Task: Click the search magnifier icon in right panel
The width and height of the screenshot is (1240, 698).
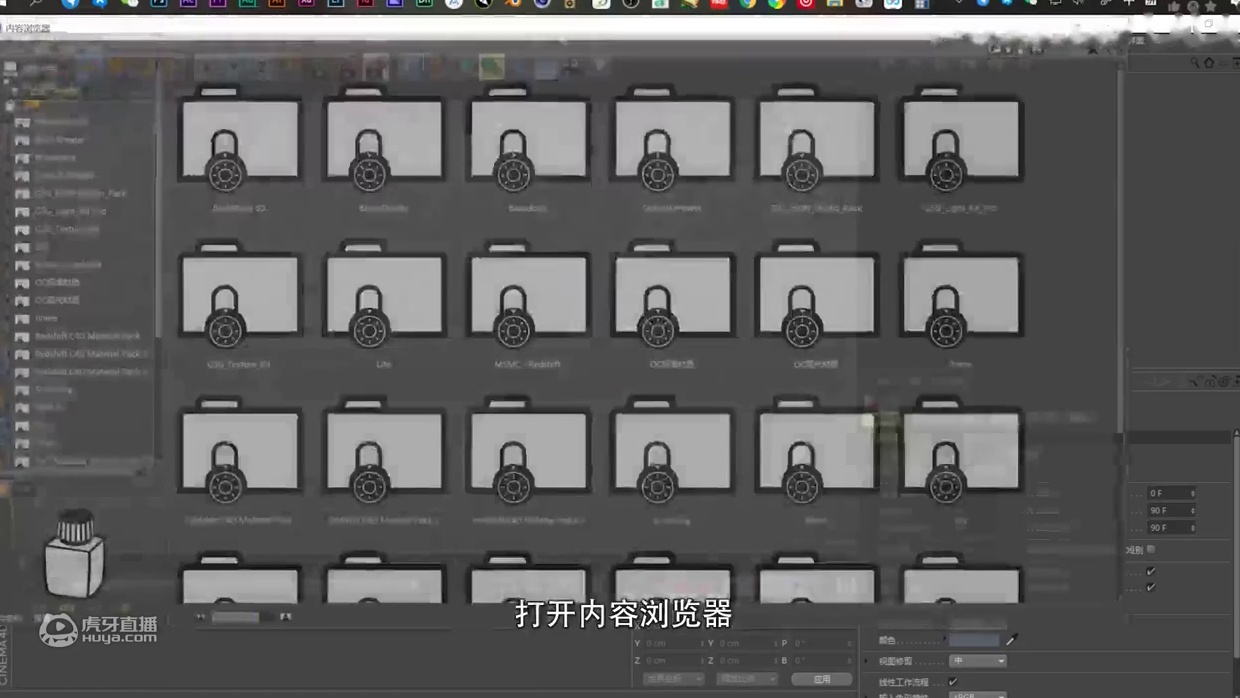Action: pyautogui.click(x=1194, y=63)
